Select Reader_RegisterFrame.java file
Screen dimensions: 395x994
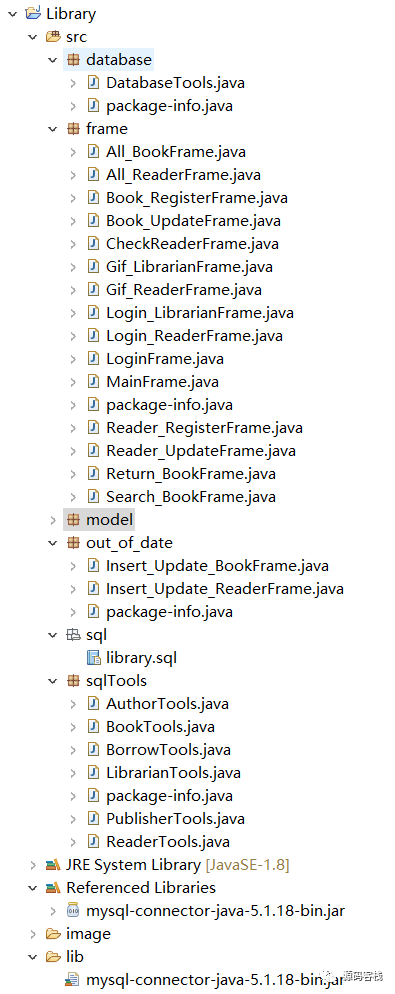click(204, 428)
